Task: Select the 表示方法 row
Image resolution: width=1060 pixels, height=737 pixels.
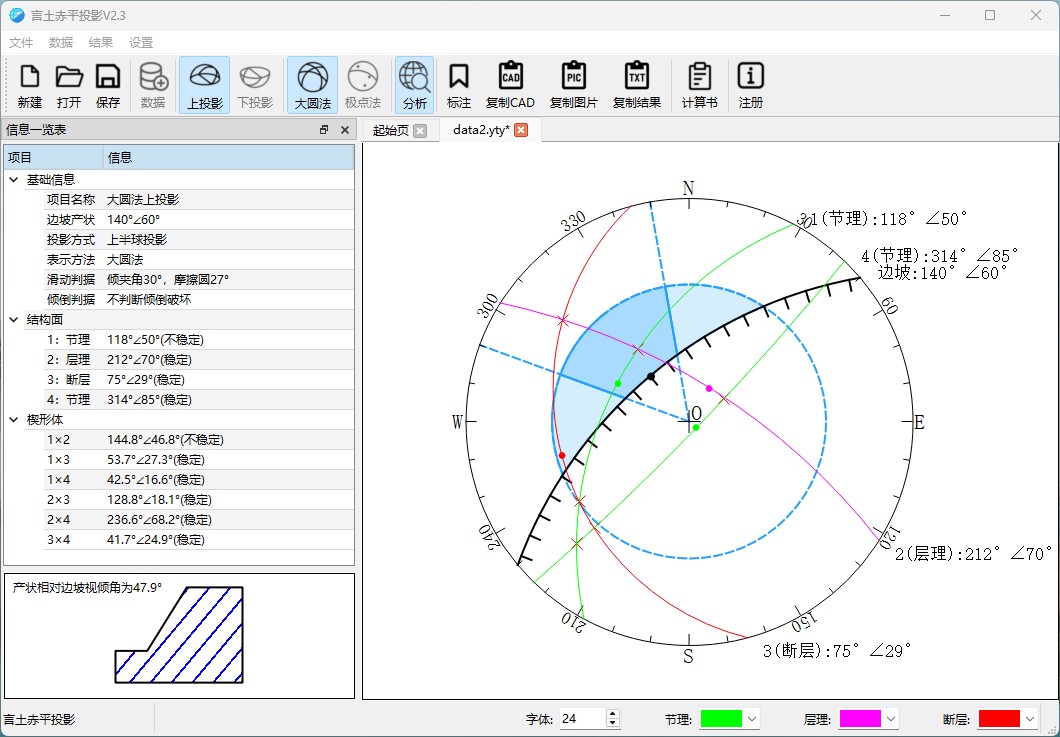Action: coord(199,260)
